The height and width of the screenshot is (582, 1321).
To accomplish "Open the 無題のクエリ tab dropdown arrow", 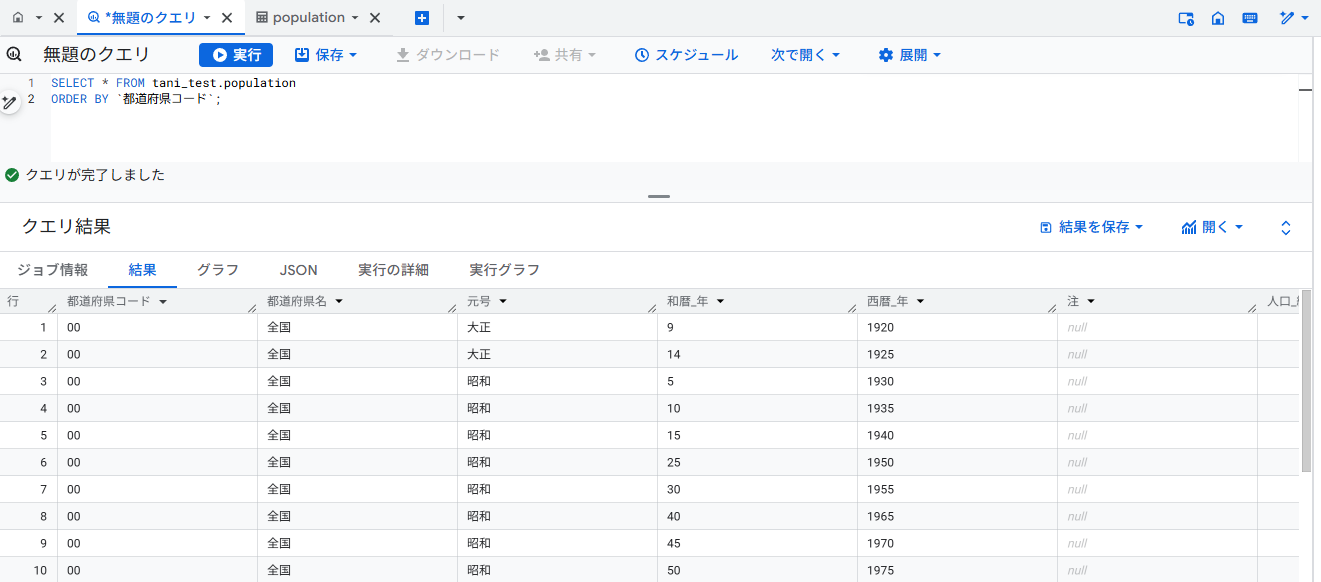I will pyautogui.click(x=207, y=18).
